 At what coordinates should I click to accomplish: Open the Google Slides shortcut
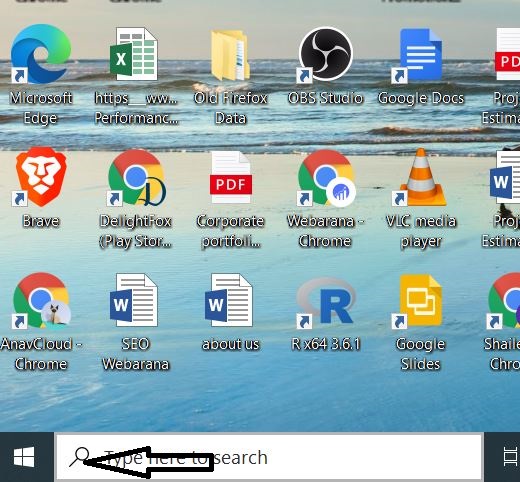418,301
